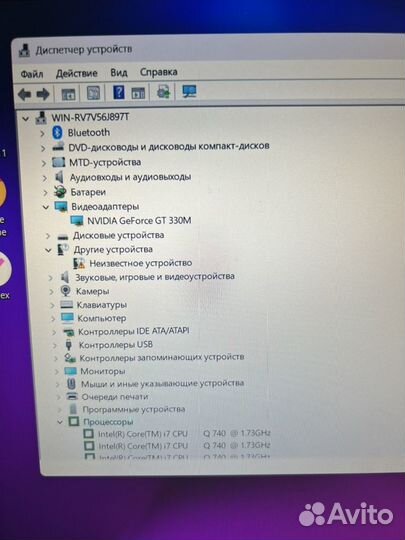405x540 pixels.
Task: Open the Файл menu
Action: coord(32,74)
